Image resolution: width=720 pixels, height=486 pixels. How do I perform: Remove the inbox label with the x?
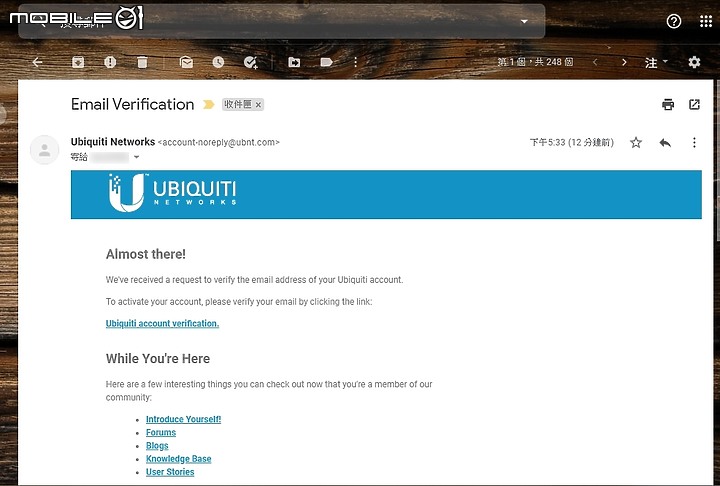[x=258, y=105]
